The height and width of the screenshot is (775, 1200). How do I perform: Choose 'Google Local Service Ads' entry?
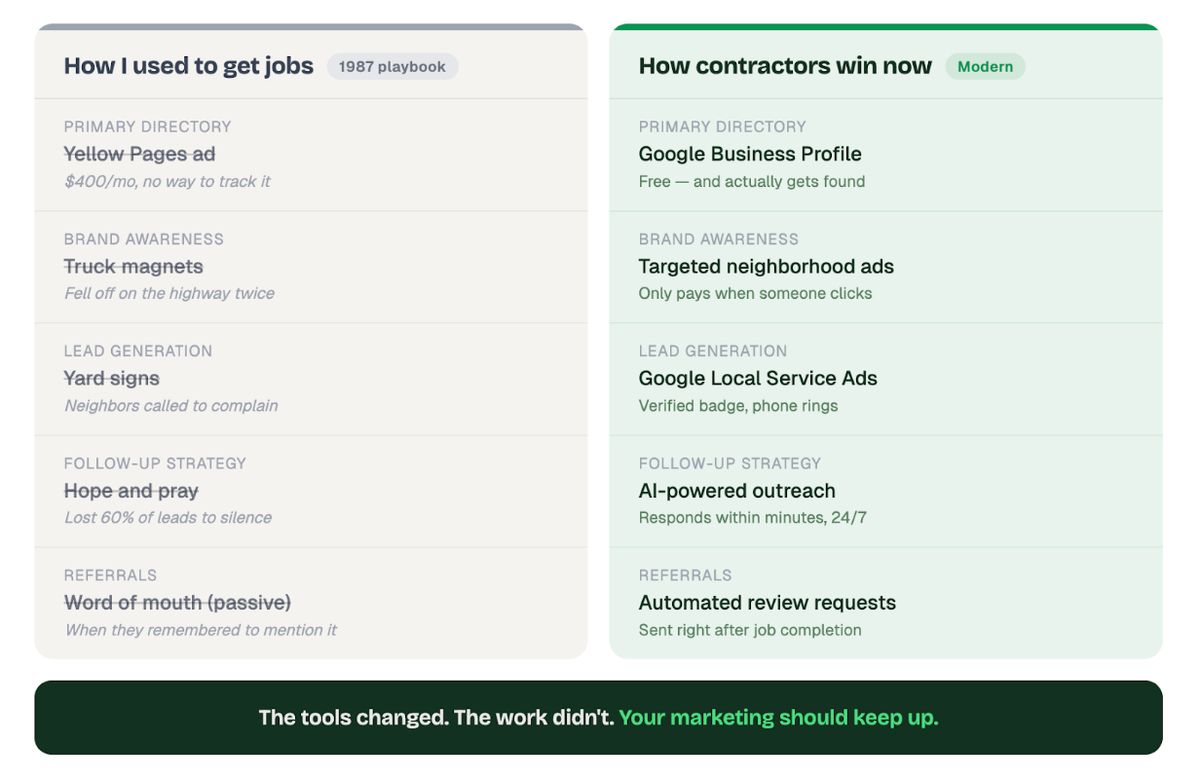758,379
